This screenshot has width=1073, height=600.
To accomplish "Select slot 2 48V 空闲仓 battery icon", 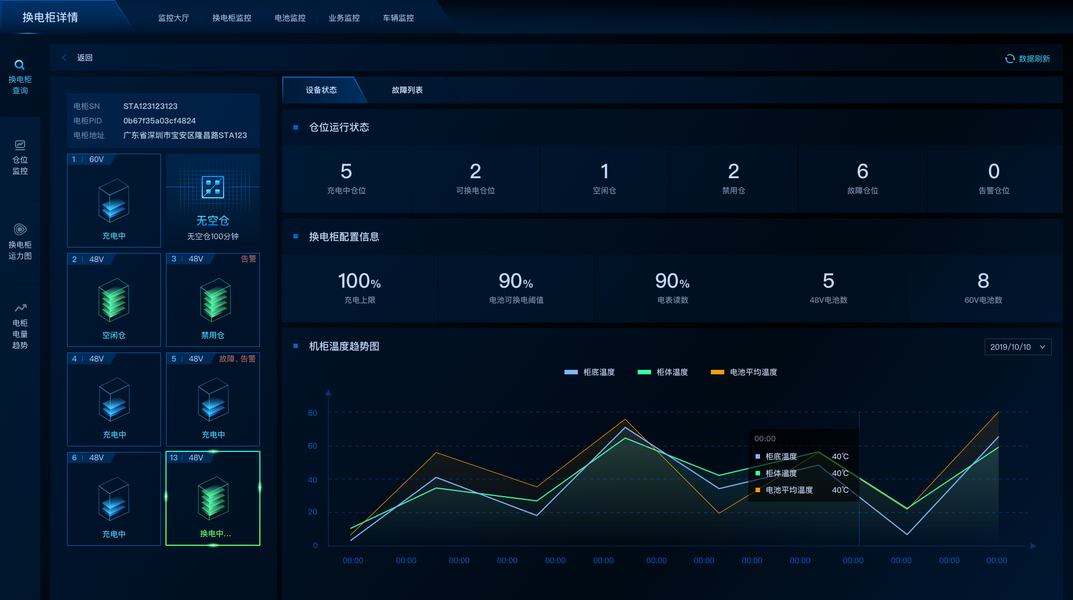I will point(114,300).
